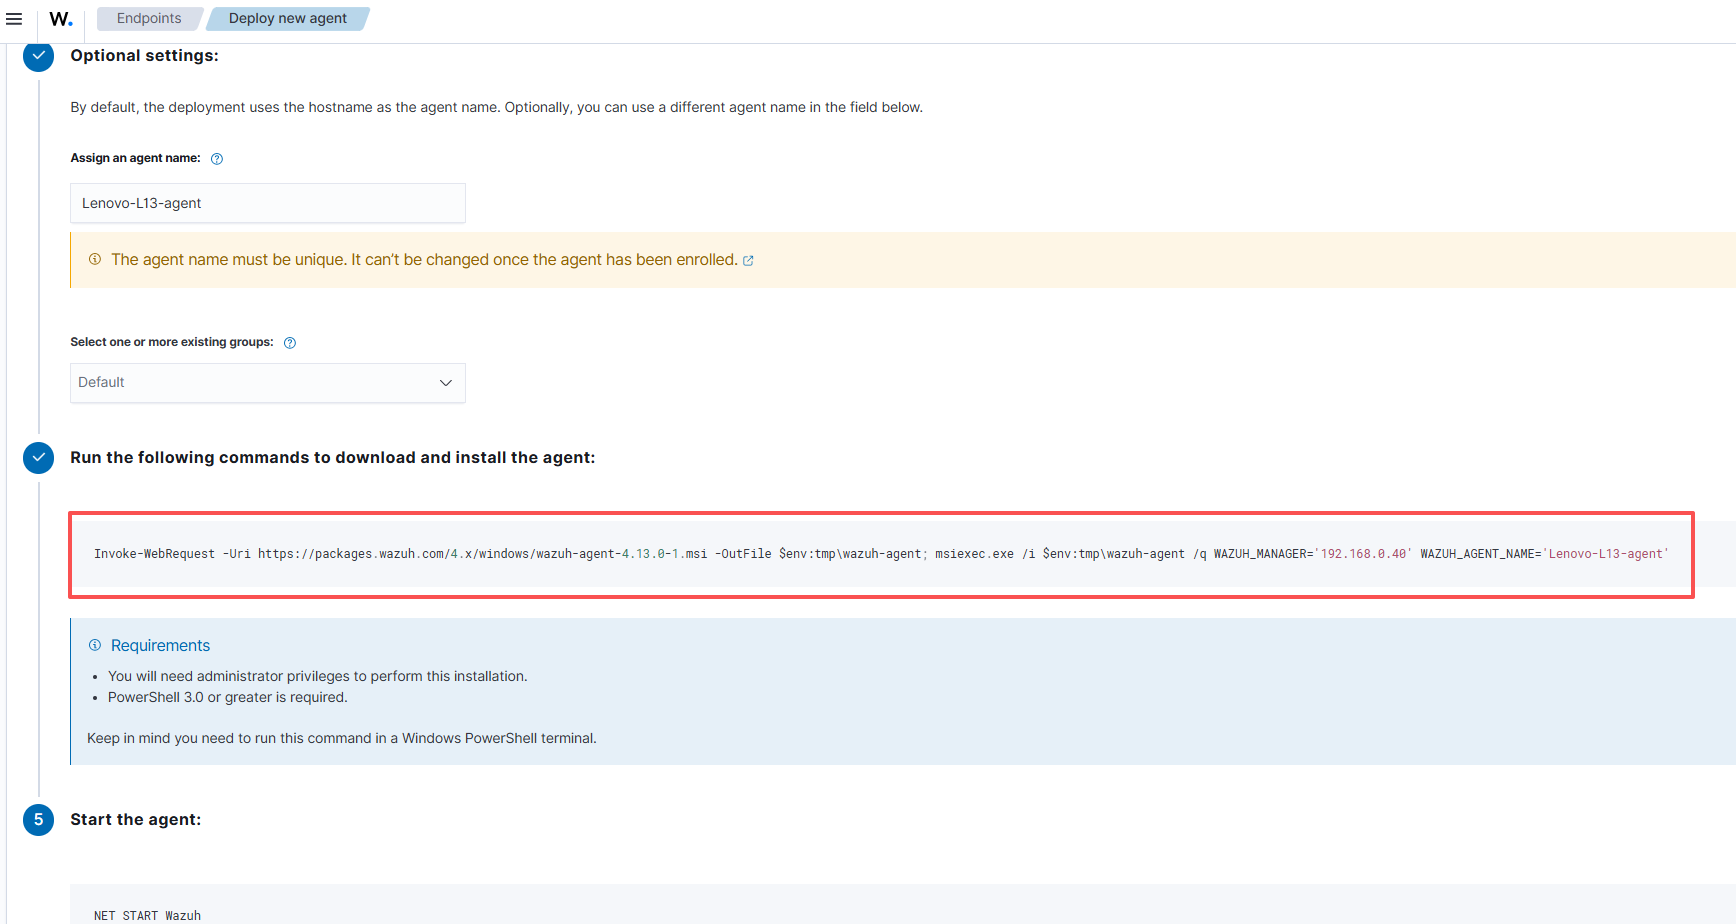Image resolution: width=1736 pixels, height=924 pixels.
Task: Select the Deploy new agent breadcrumb
Action: [288, 18]
